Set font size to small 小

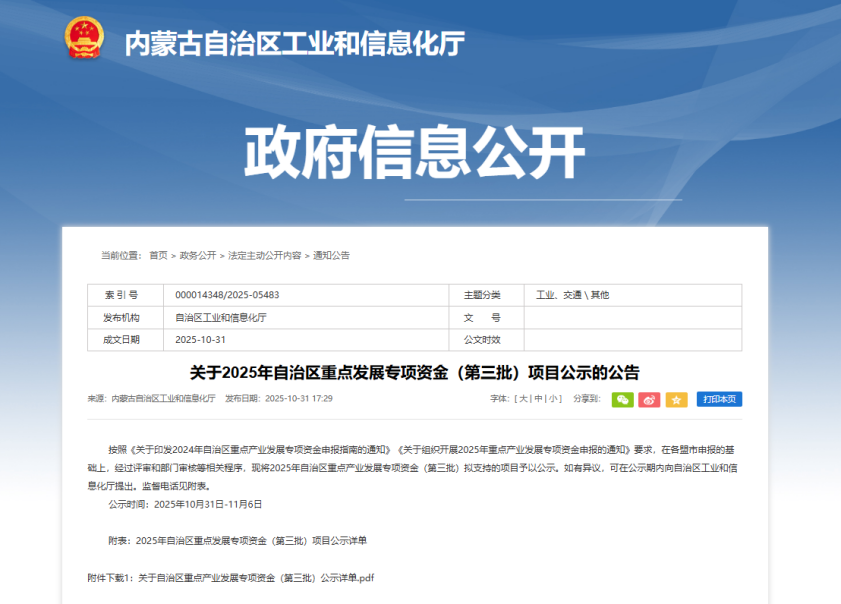click(x=553, y=399)
